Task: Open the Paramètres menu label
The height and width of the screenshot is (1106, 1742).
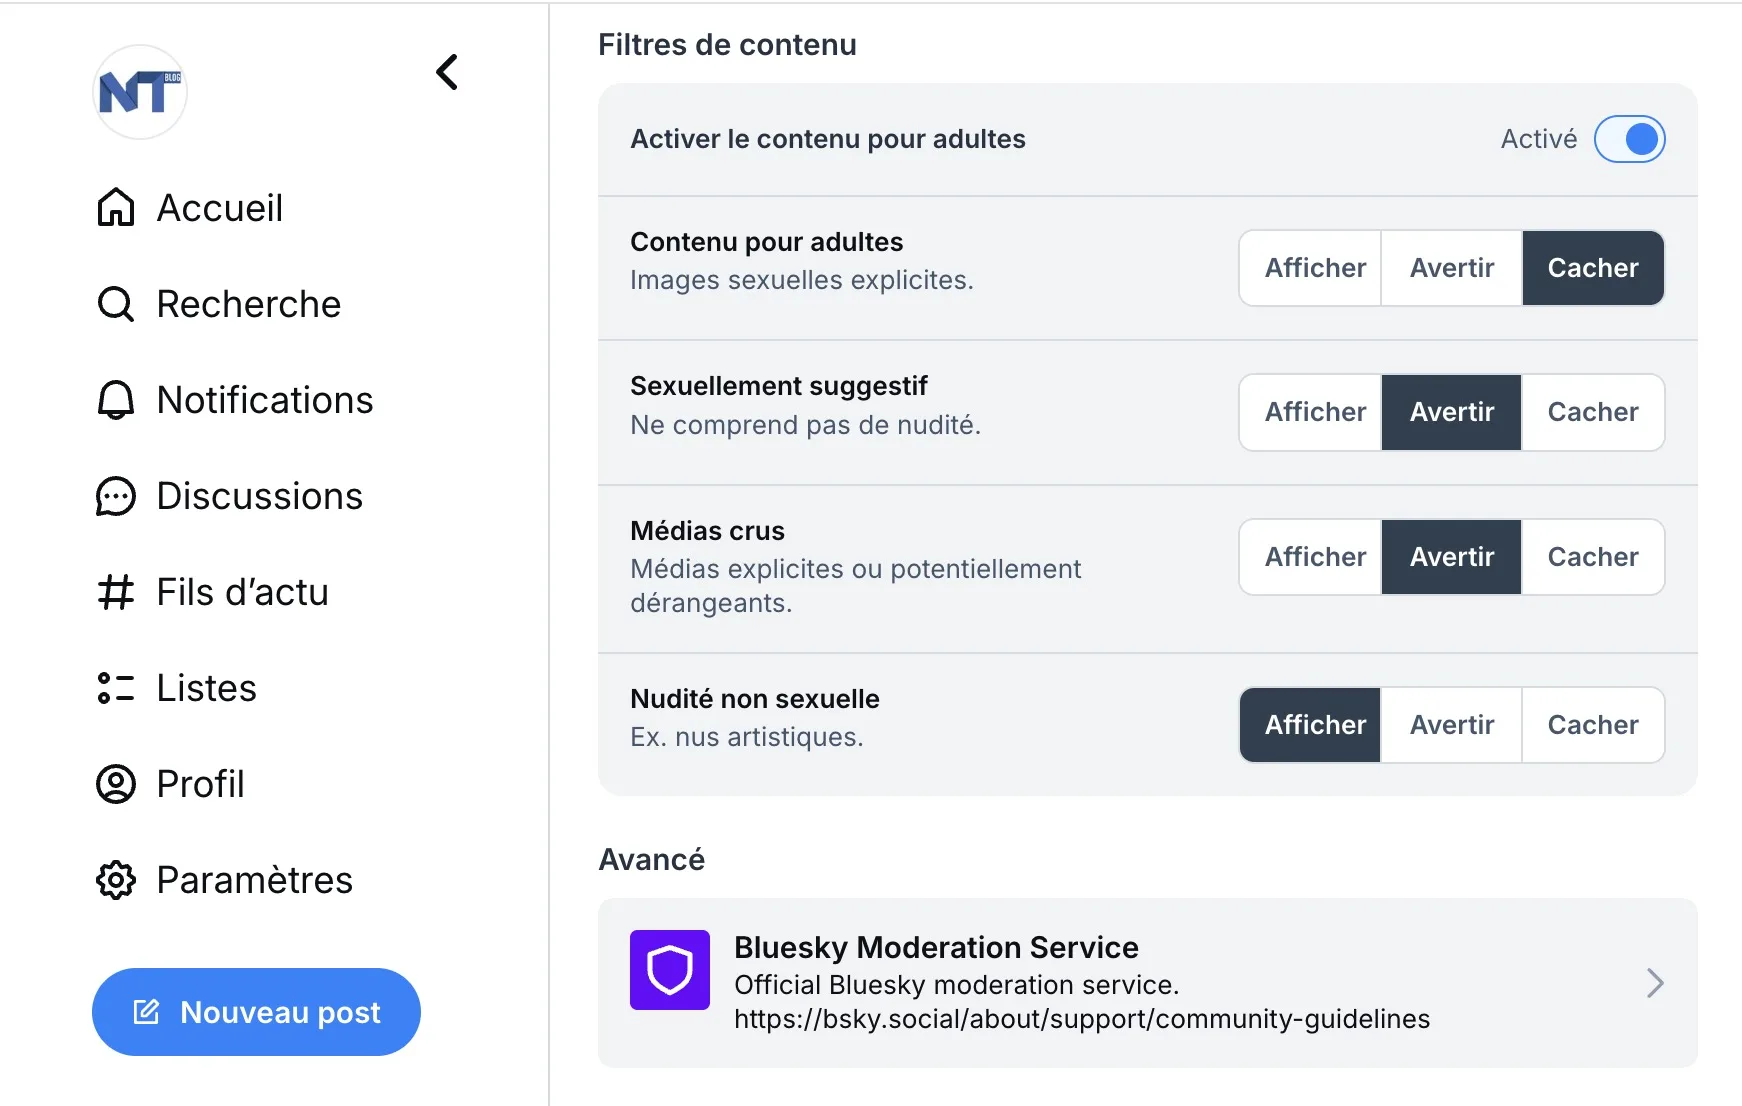Action: pos(255,880)
